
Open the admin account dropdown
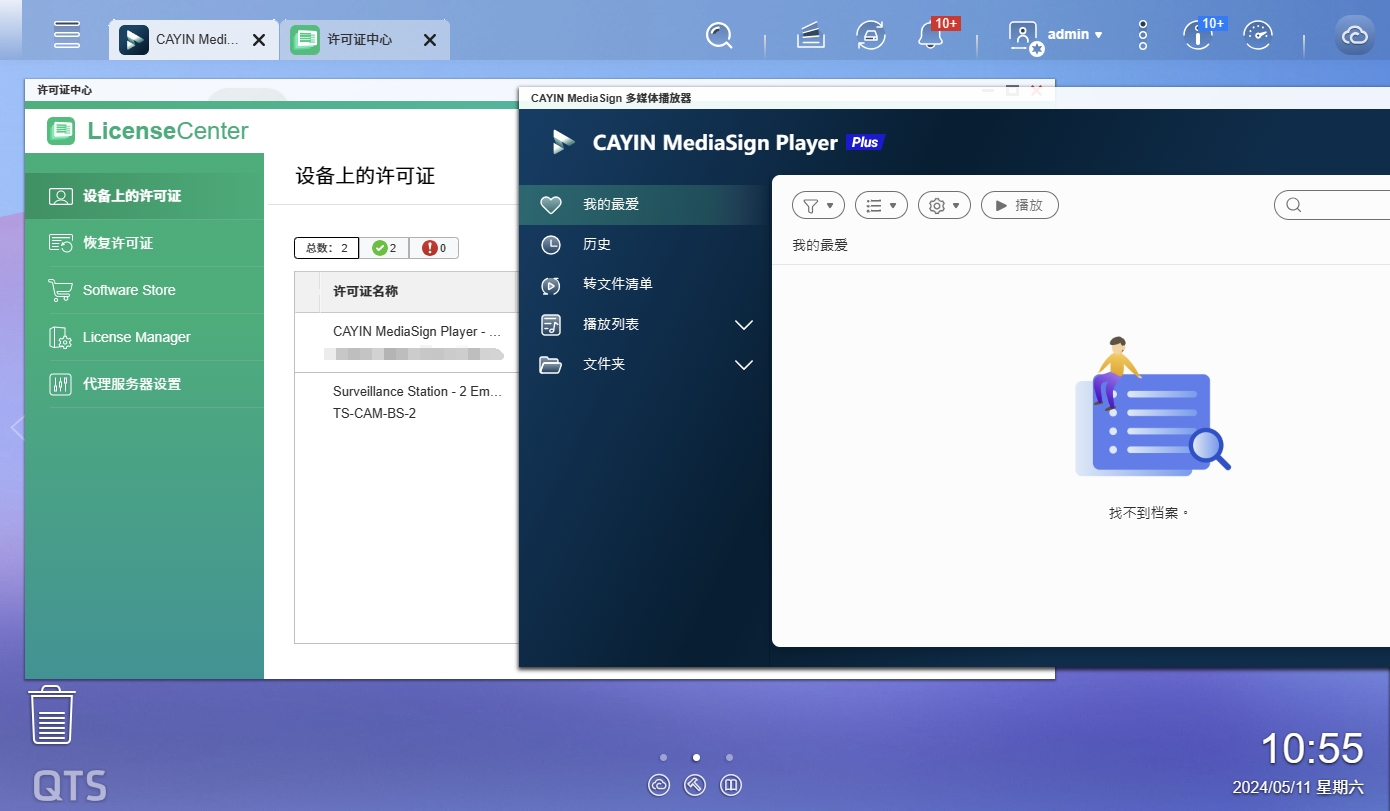[1075, 34]
